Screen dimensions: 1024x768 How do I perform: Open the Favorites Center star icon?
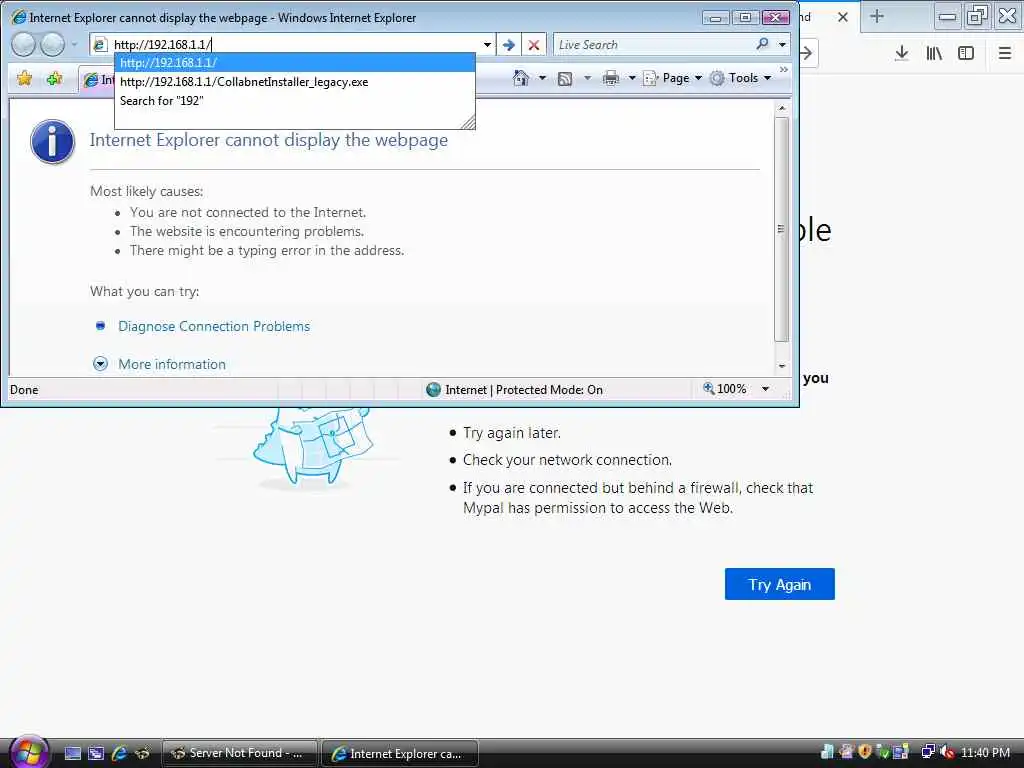click(25, 78)
